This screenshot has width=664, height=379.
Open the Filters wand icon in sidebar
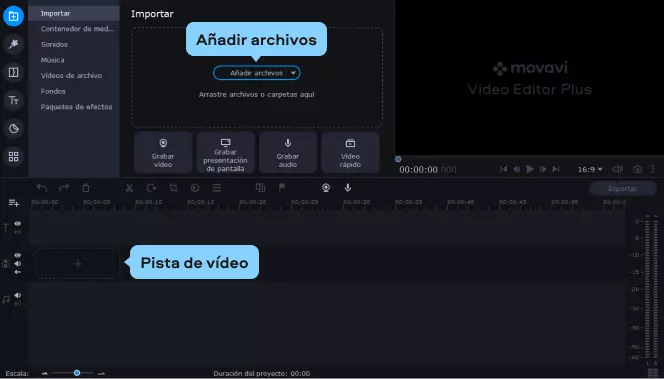coord(14,44)
